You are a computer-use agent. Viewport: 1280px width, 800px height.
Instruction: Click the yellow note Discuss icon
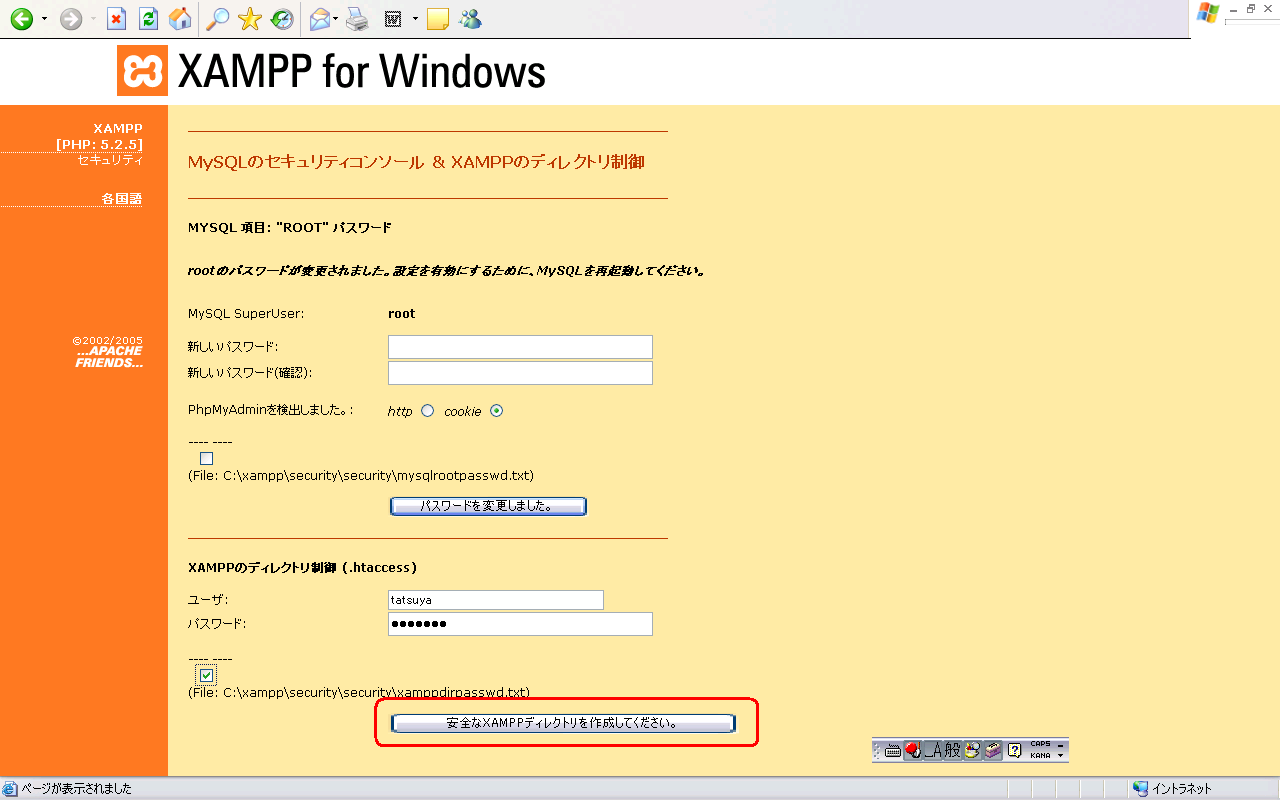click(x=438, y=19)
